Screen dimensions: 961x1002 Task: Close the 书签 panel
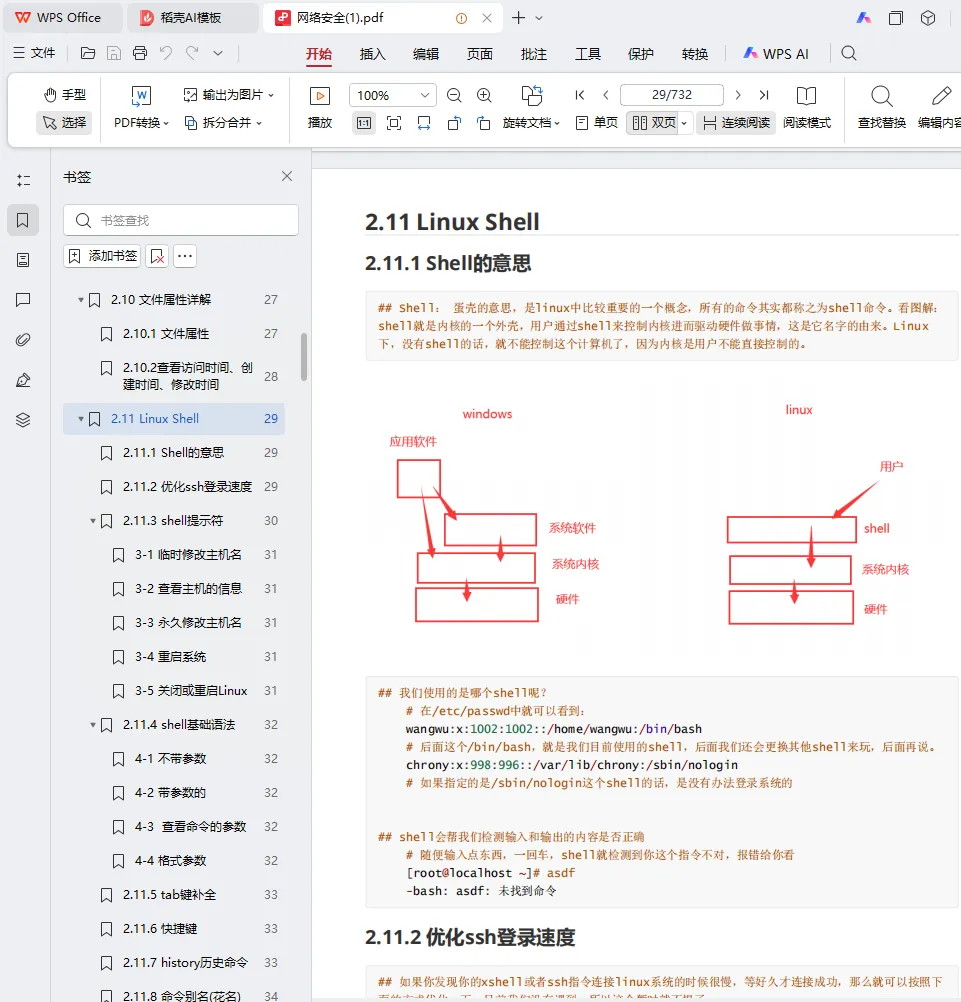pos(287,176)
